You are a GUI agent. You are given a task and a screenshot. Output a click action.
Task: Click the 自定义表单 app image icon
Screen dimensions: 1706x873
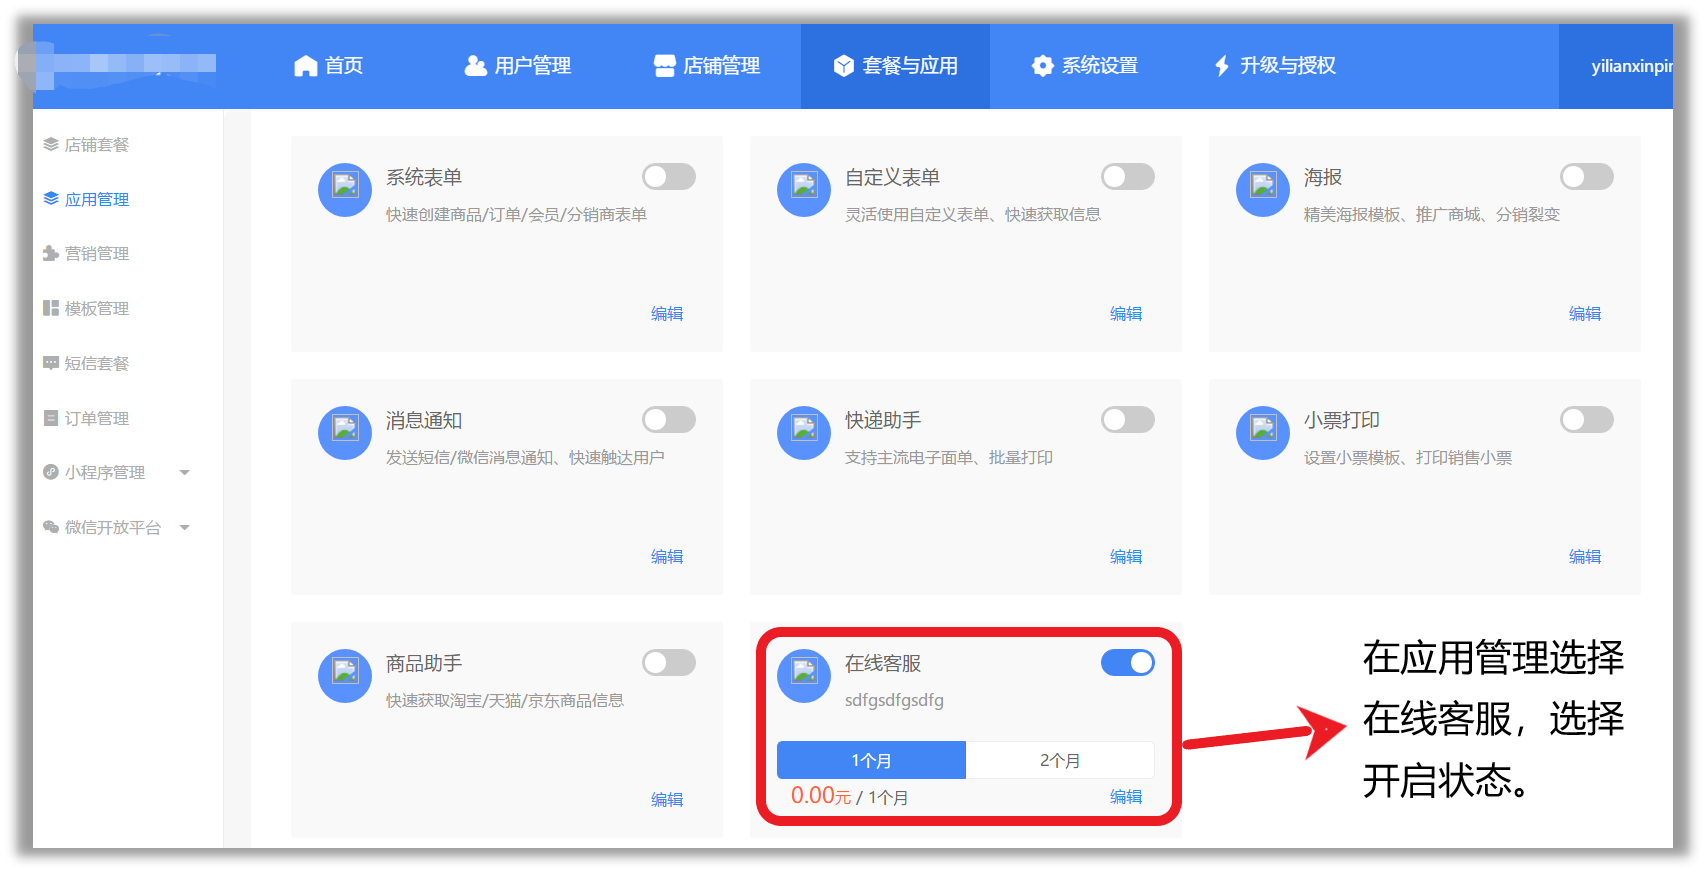pos(804,190)
